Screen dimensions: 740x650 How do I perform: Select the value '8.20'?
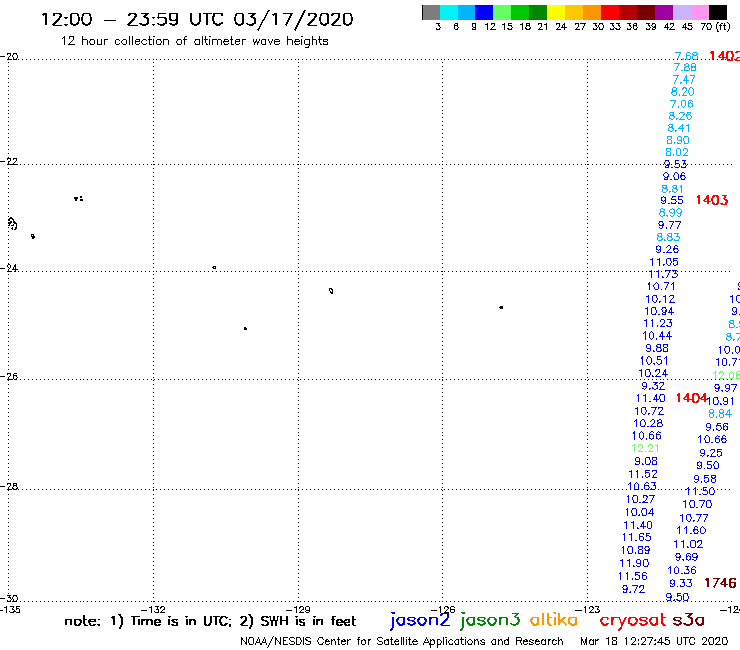click(682, 92)
